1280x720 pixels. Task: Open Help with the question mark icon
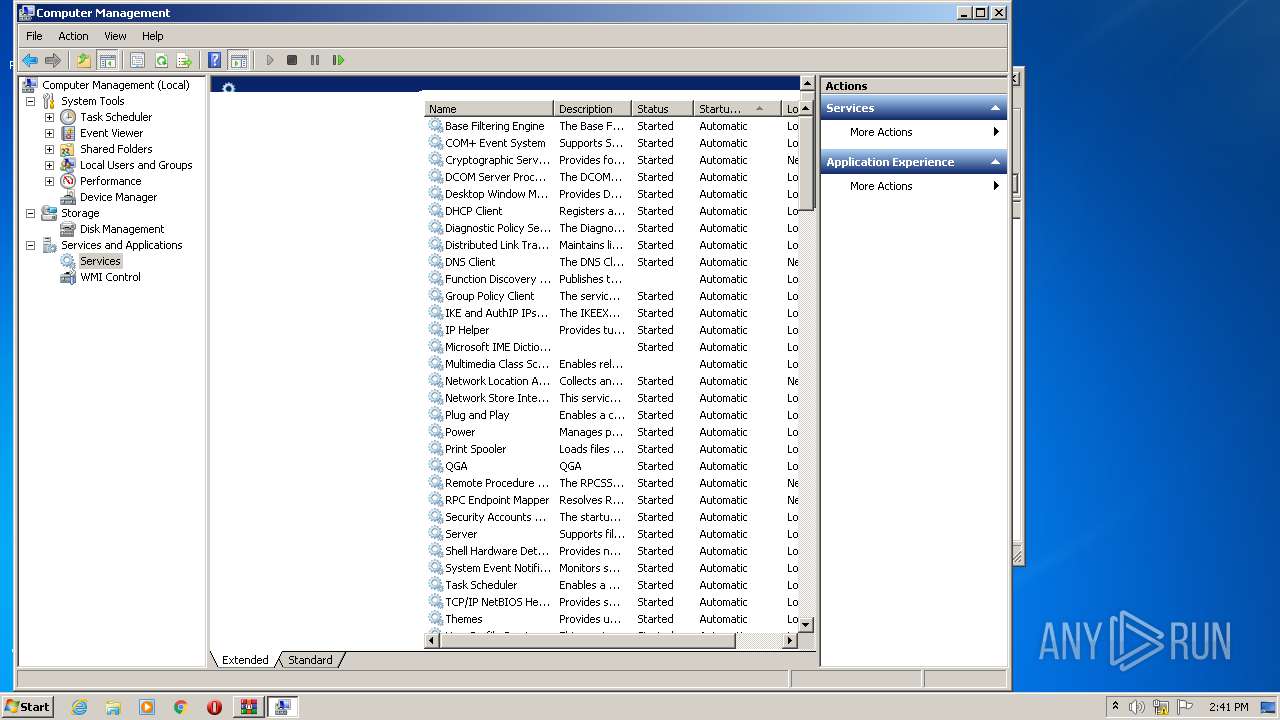click(214, 60)
